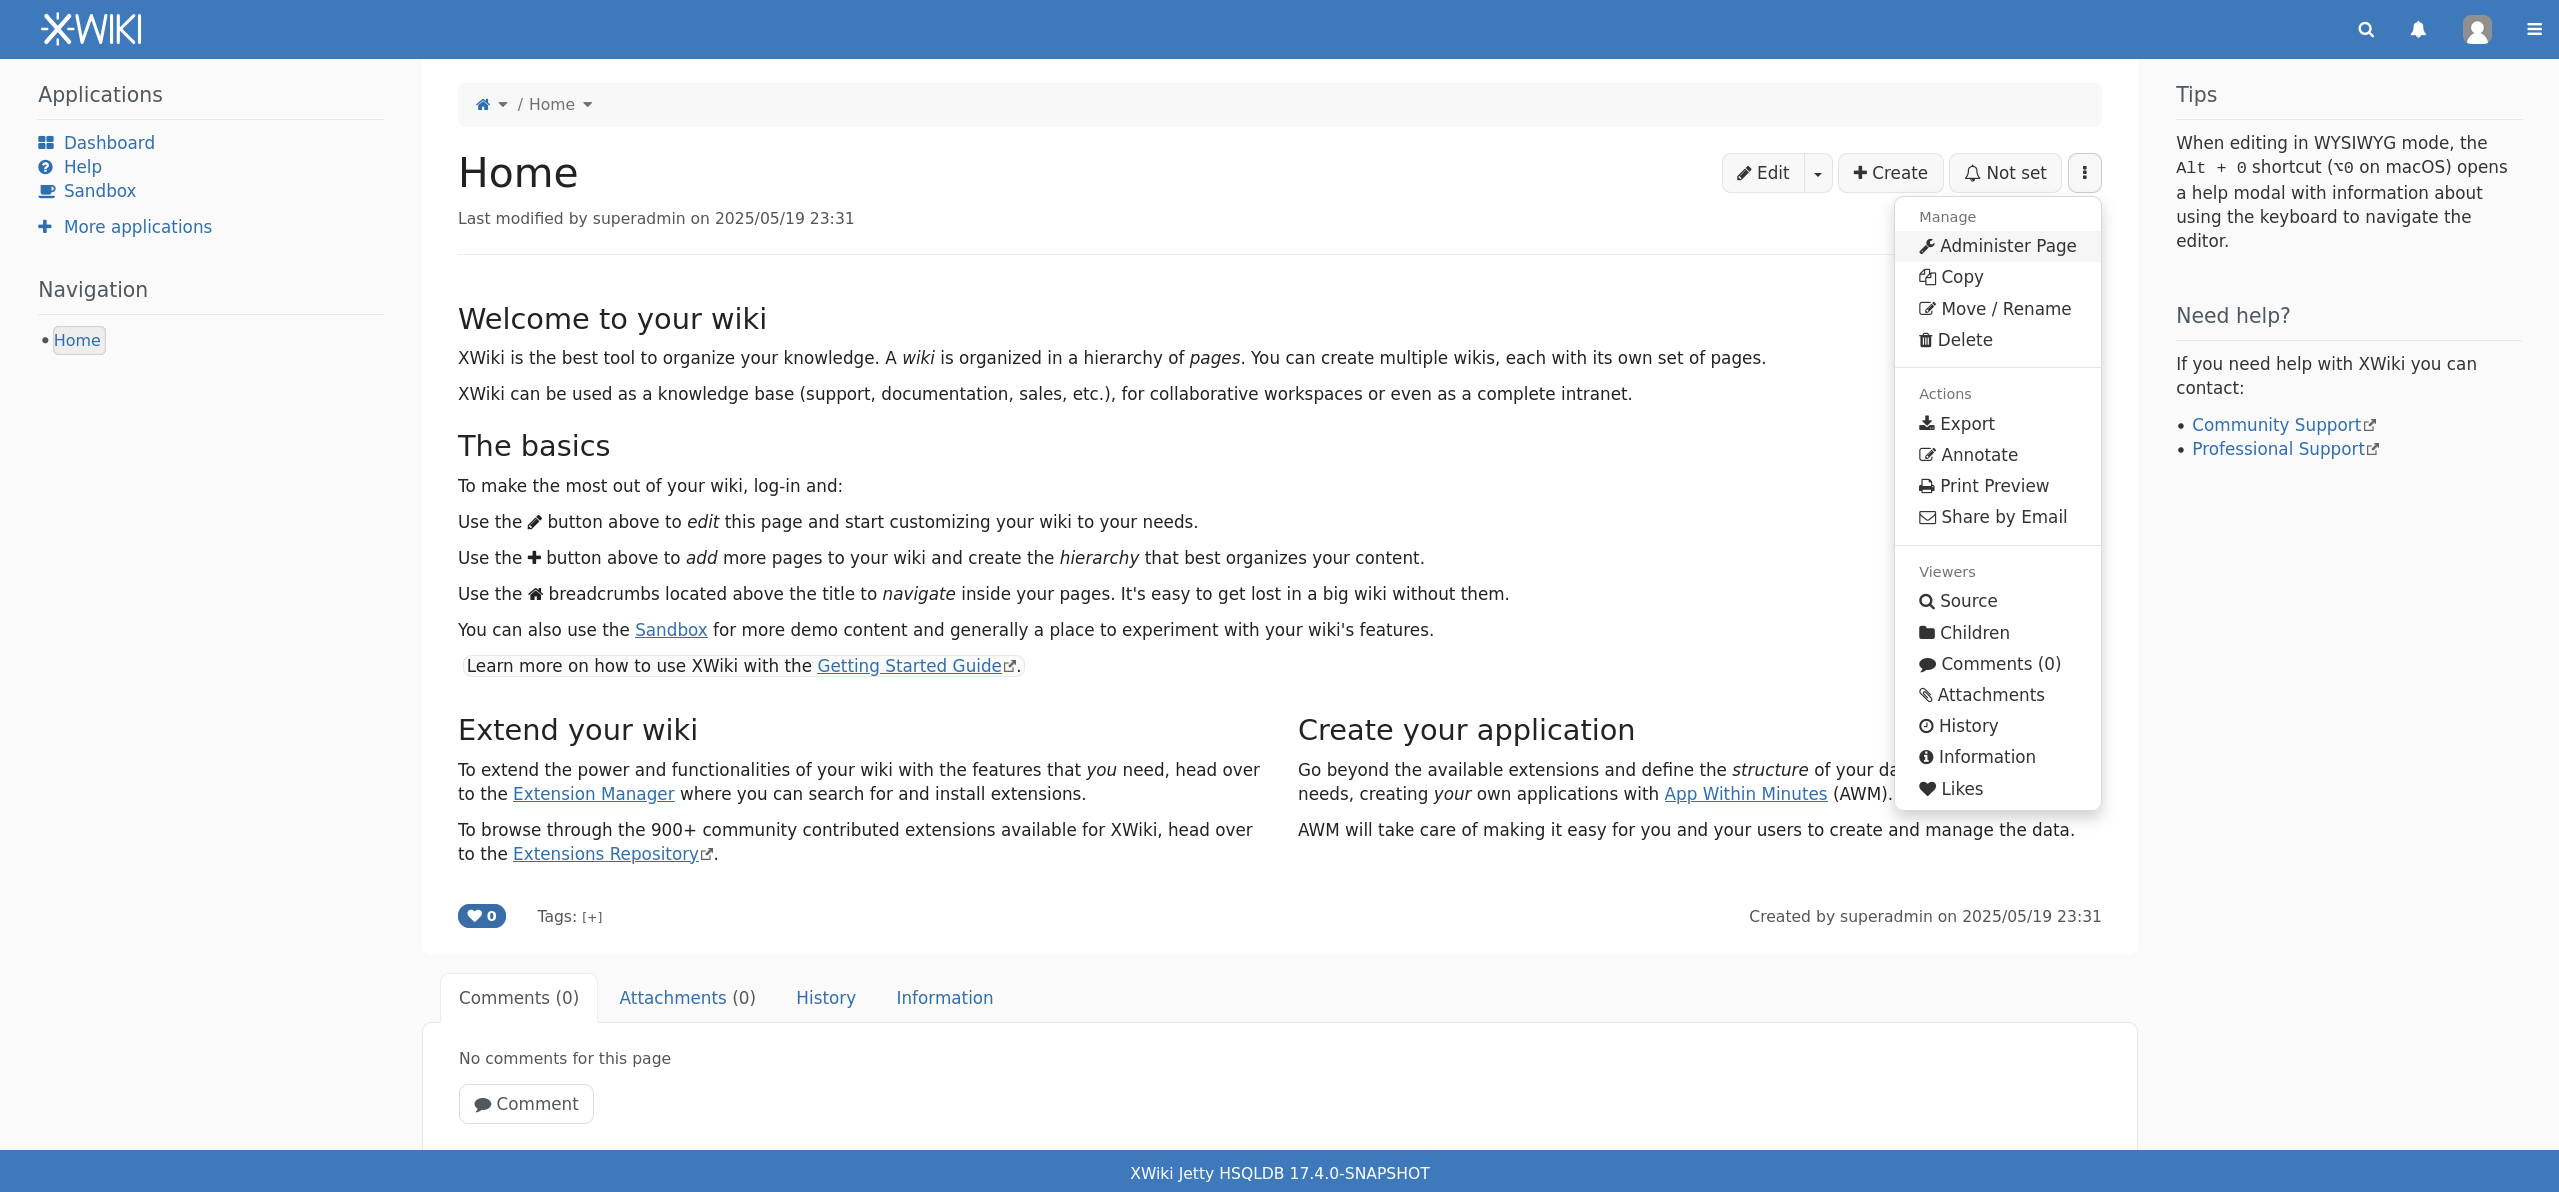Select Attachments in Viewers menu

click(1997, 695)
